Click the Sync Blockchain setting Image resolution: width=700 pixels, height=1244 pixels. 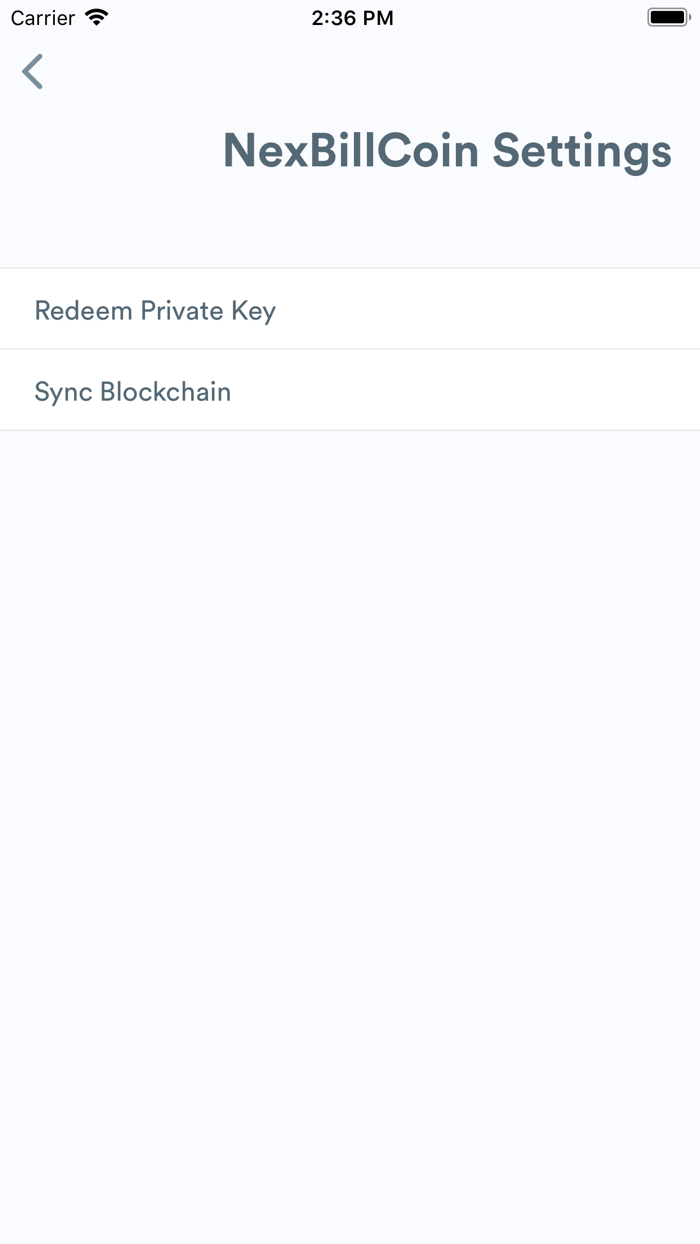(133, 391)
